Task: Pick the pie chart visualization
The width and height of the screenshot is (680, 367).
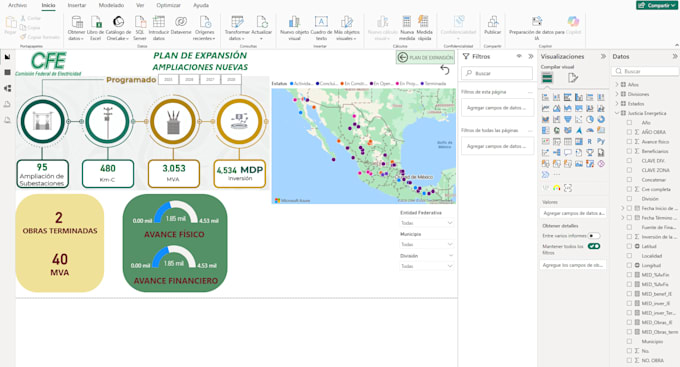Action: click(x=590, y=119)
